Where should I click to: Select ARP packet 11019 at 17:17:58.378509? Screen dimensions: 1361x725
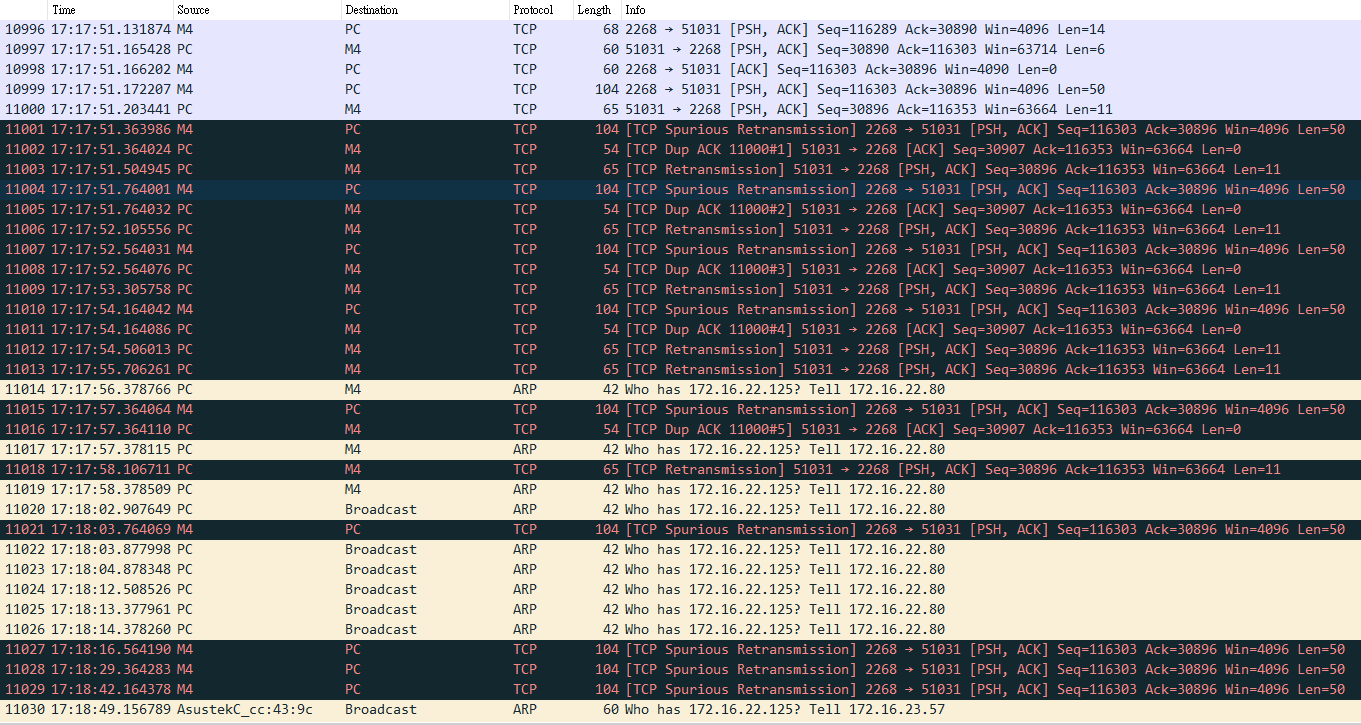(680, 490)
